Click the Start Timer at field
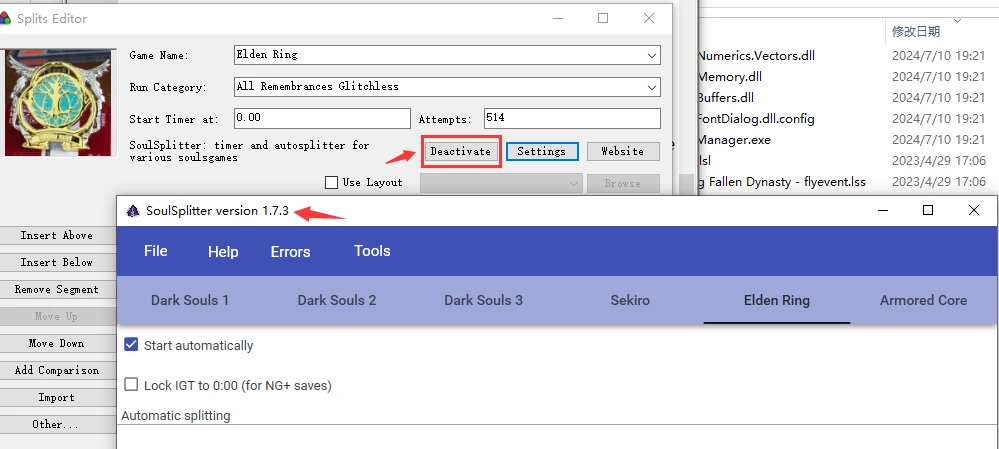999x449 pixels. (322, 118)
